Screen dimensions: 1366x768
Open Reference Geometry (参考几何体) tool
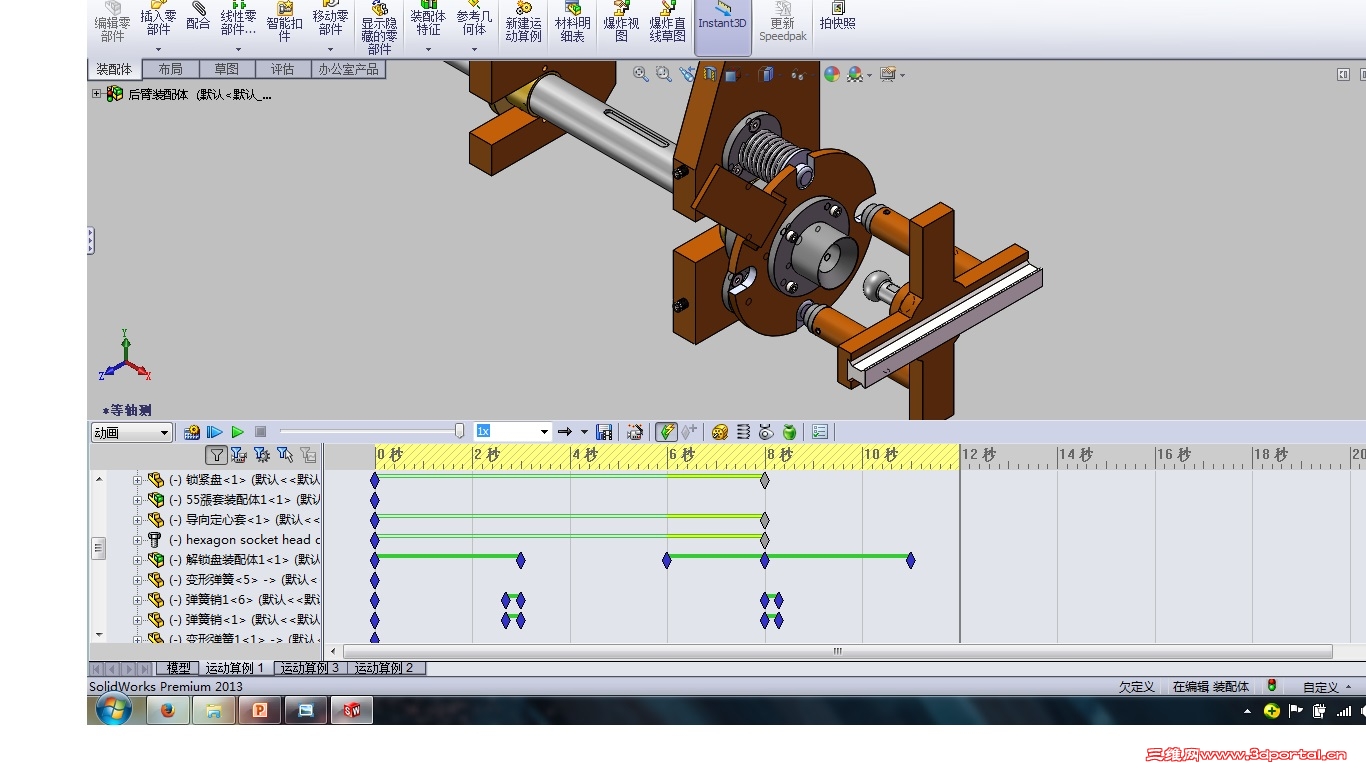pos(474,20)
